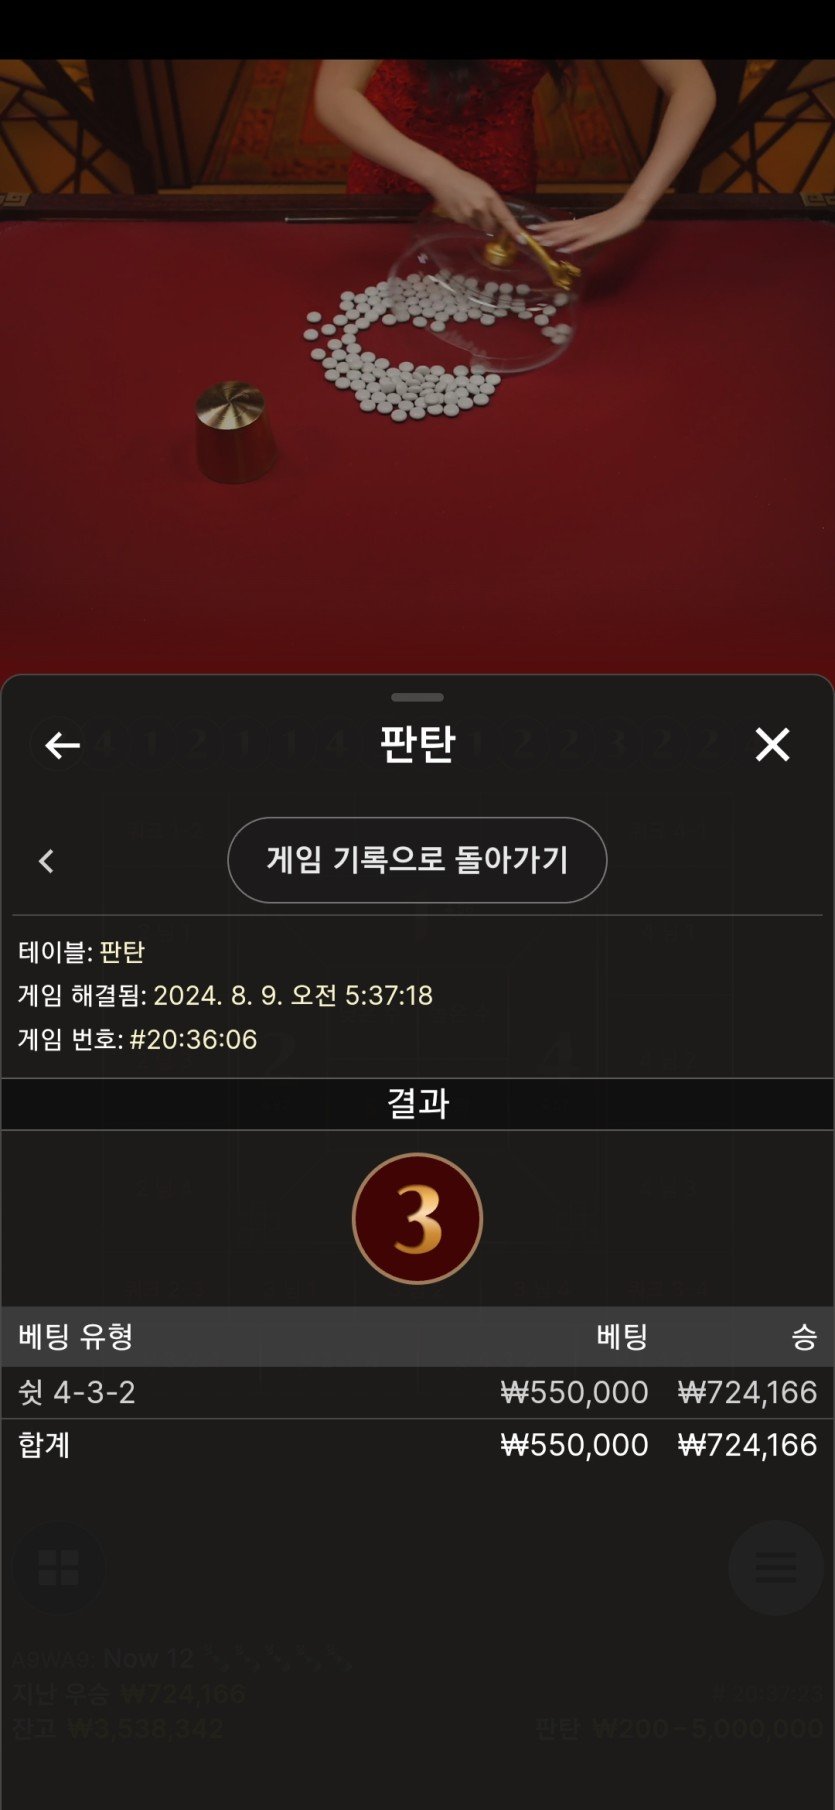Click the 게임 해결됨 date text

click(293, 995)
